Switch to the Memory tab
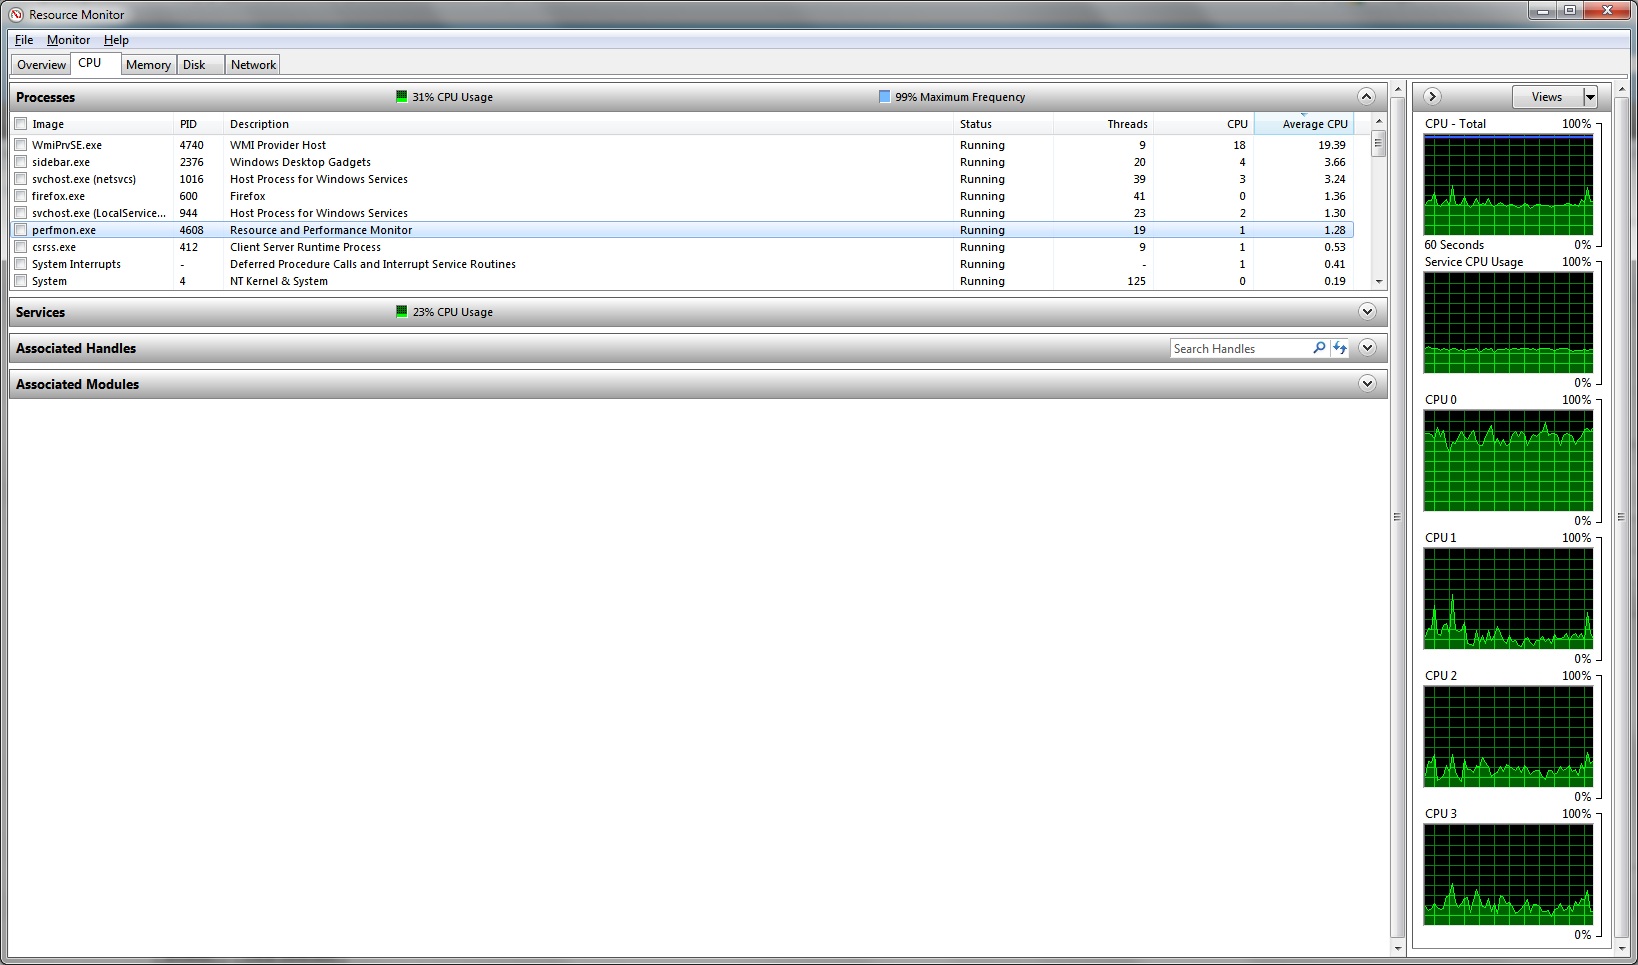The width and height of the screenshot is (1638, 965). (148, 65)
